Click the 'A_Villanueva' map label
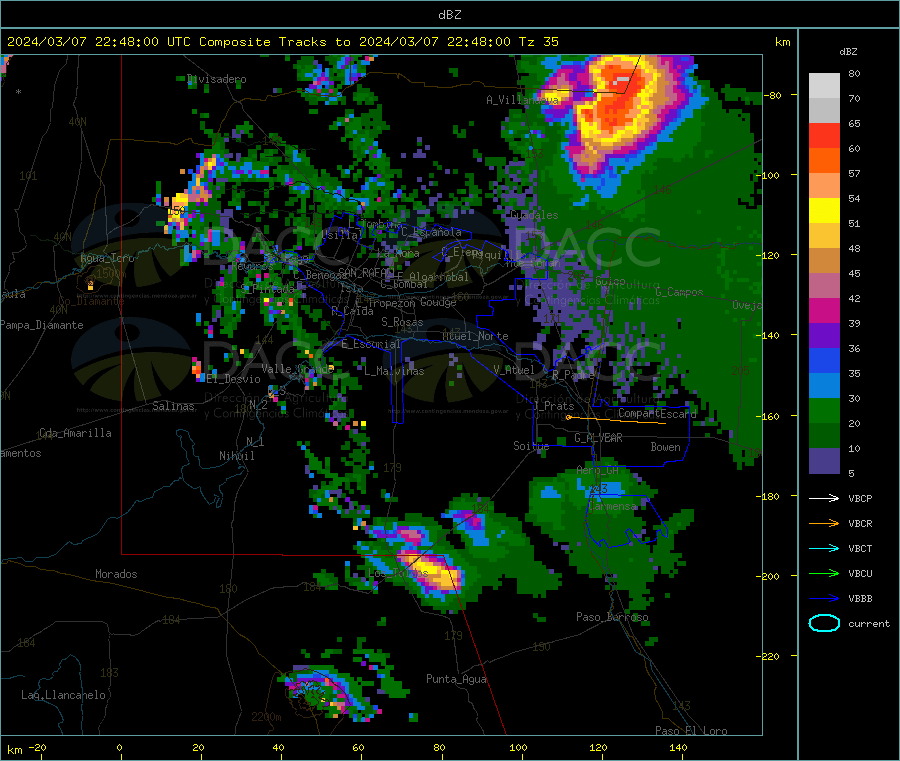This screenshot has width=900, height=761. tap(522, 100)
